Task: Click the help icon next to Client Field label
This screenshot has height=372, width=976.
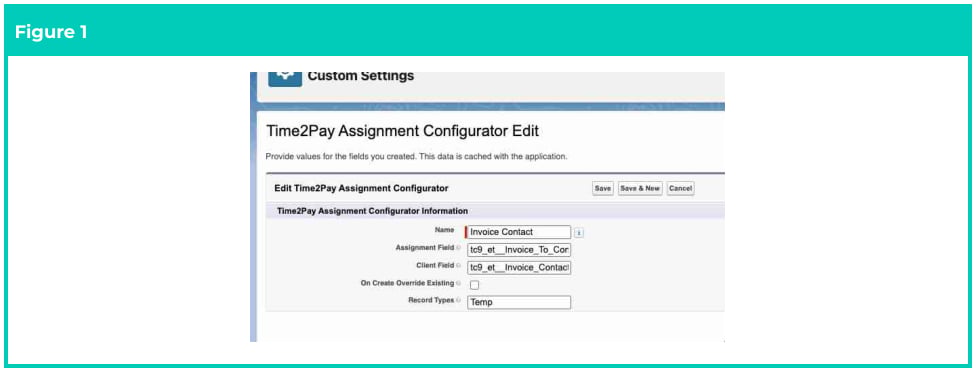Action: [458, 266]
